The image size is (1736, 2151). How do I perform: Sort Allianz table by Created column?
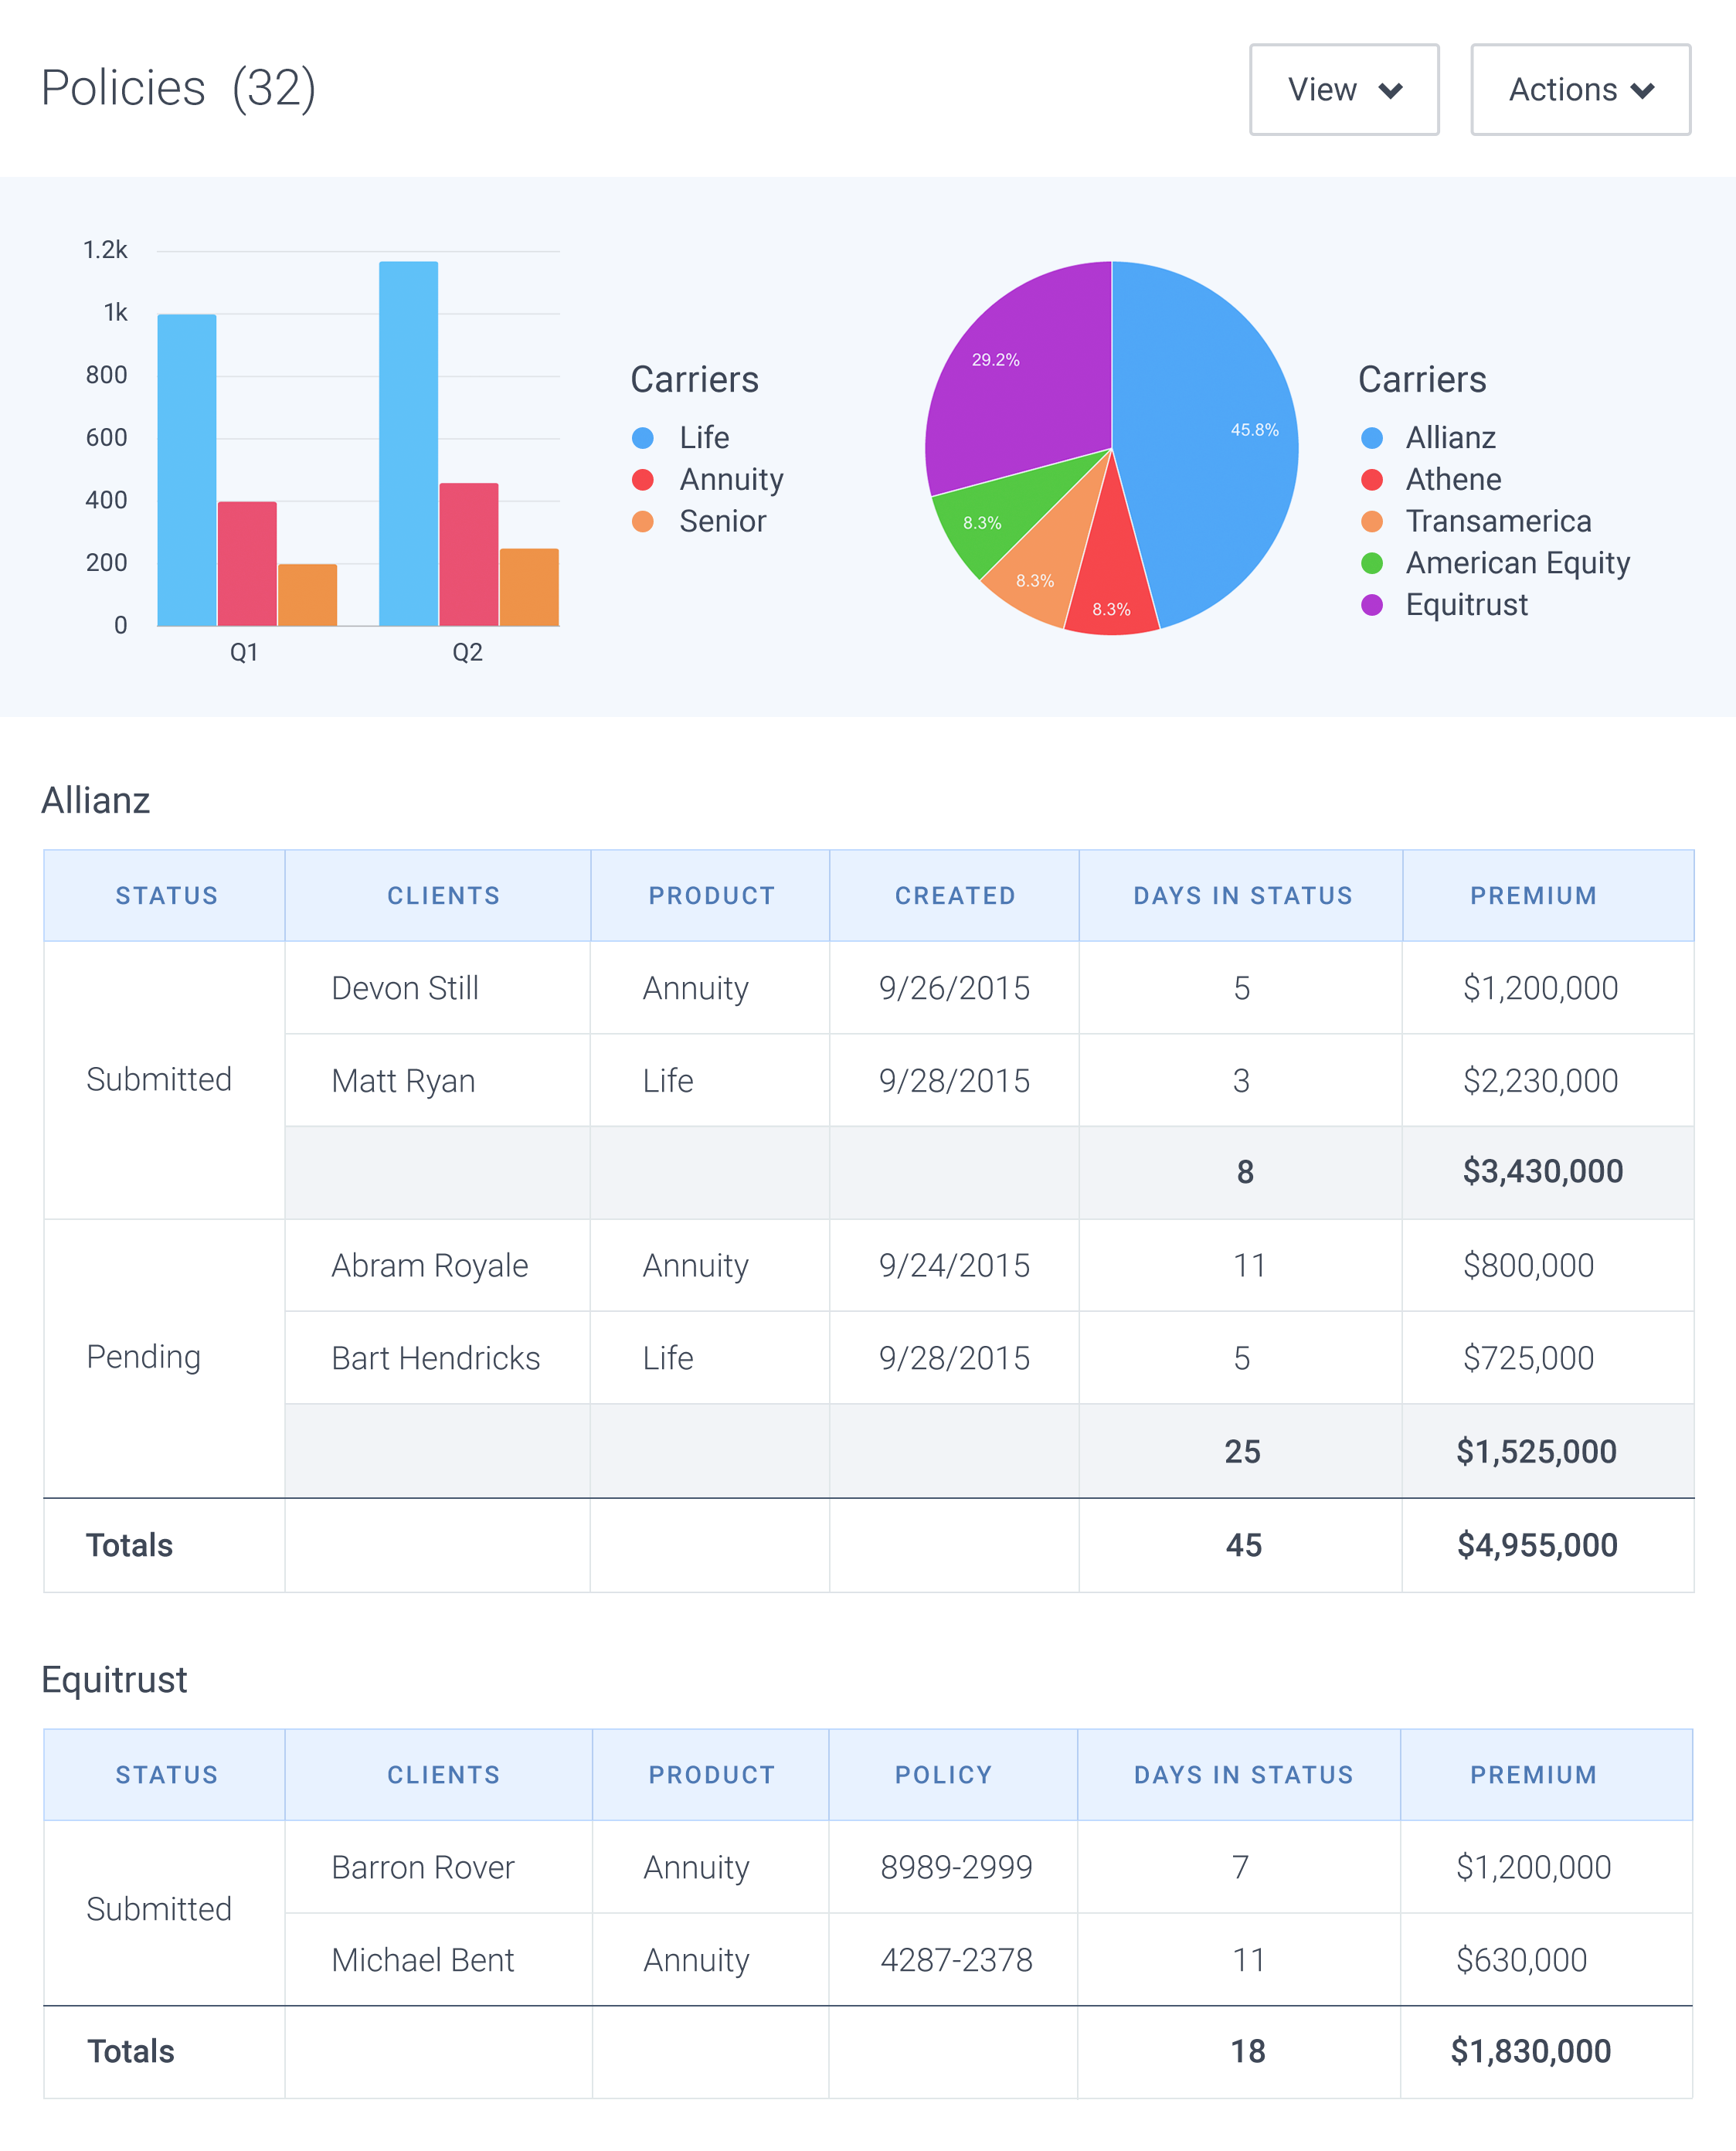coord(955,896)
